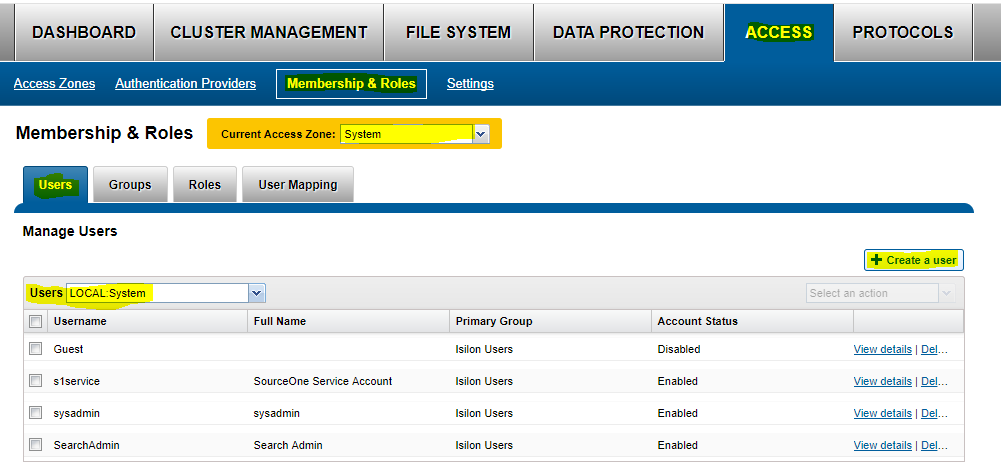Toggle the select-all checkbox in table header

[x=36, y=321]
